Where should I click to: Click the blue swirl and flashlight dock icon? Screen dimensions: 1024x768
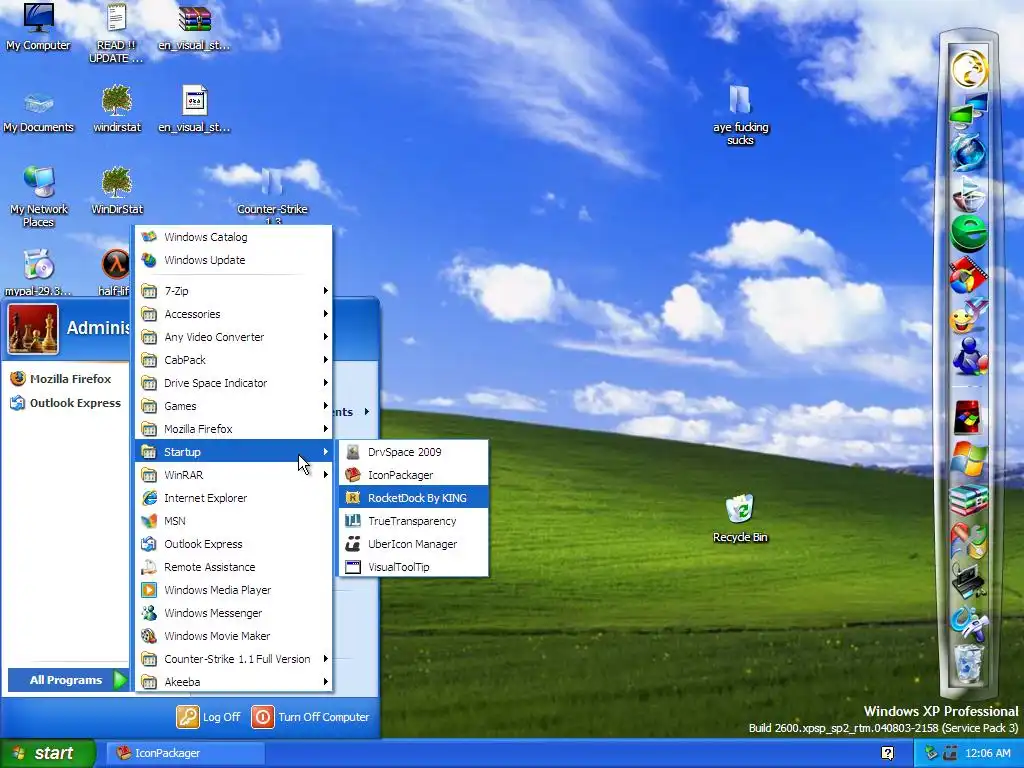click(x=968, y=623)
